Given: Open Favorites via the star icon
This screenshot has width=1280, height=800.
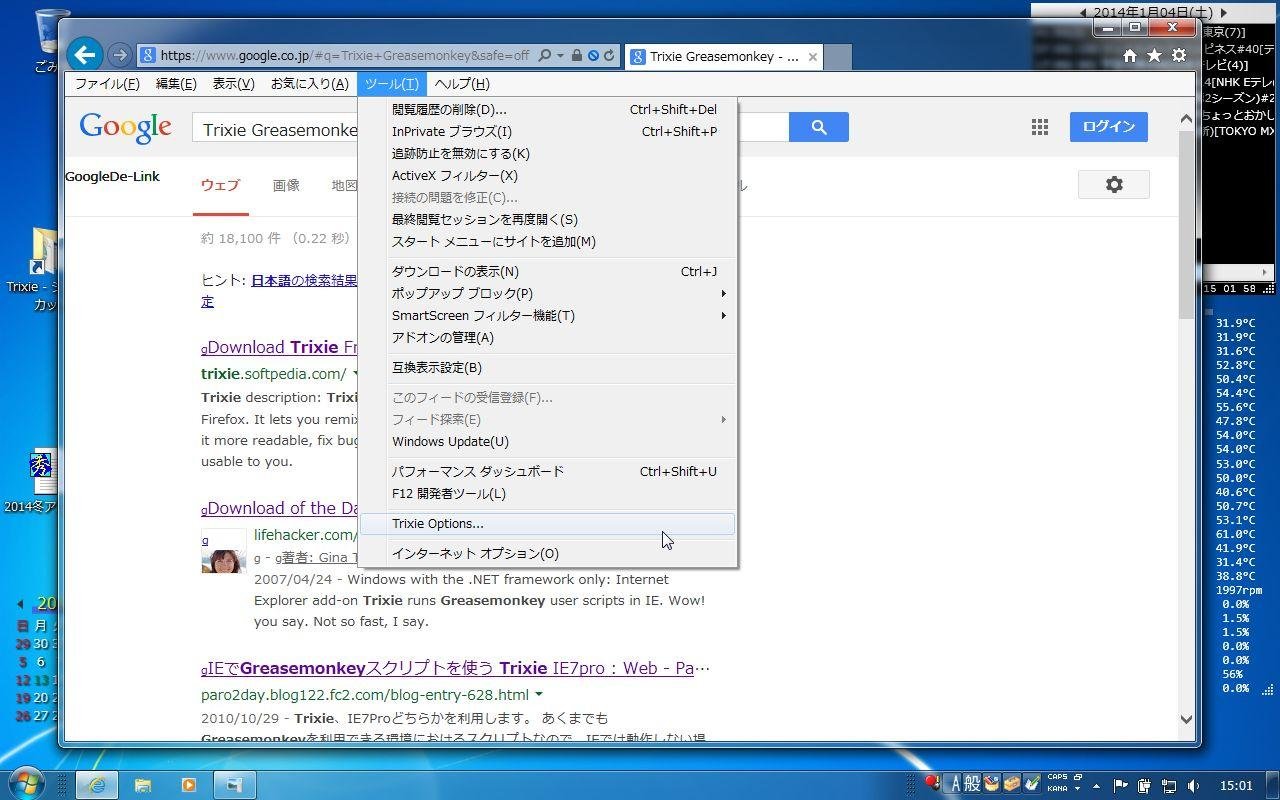Looking at the screenshot, I should 1154,55.
